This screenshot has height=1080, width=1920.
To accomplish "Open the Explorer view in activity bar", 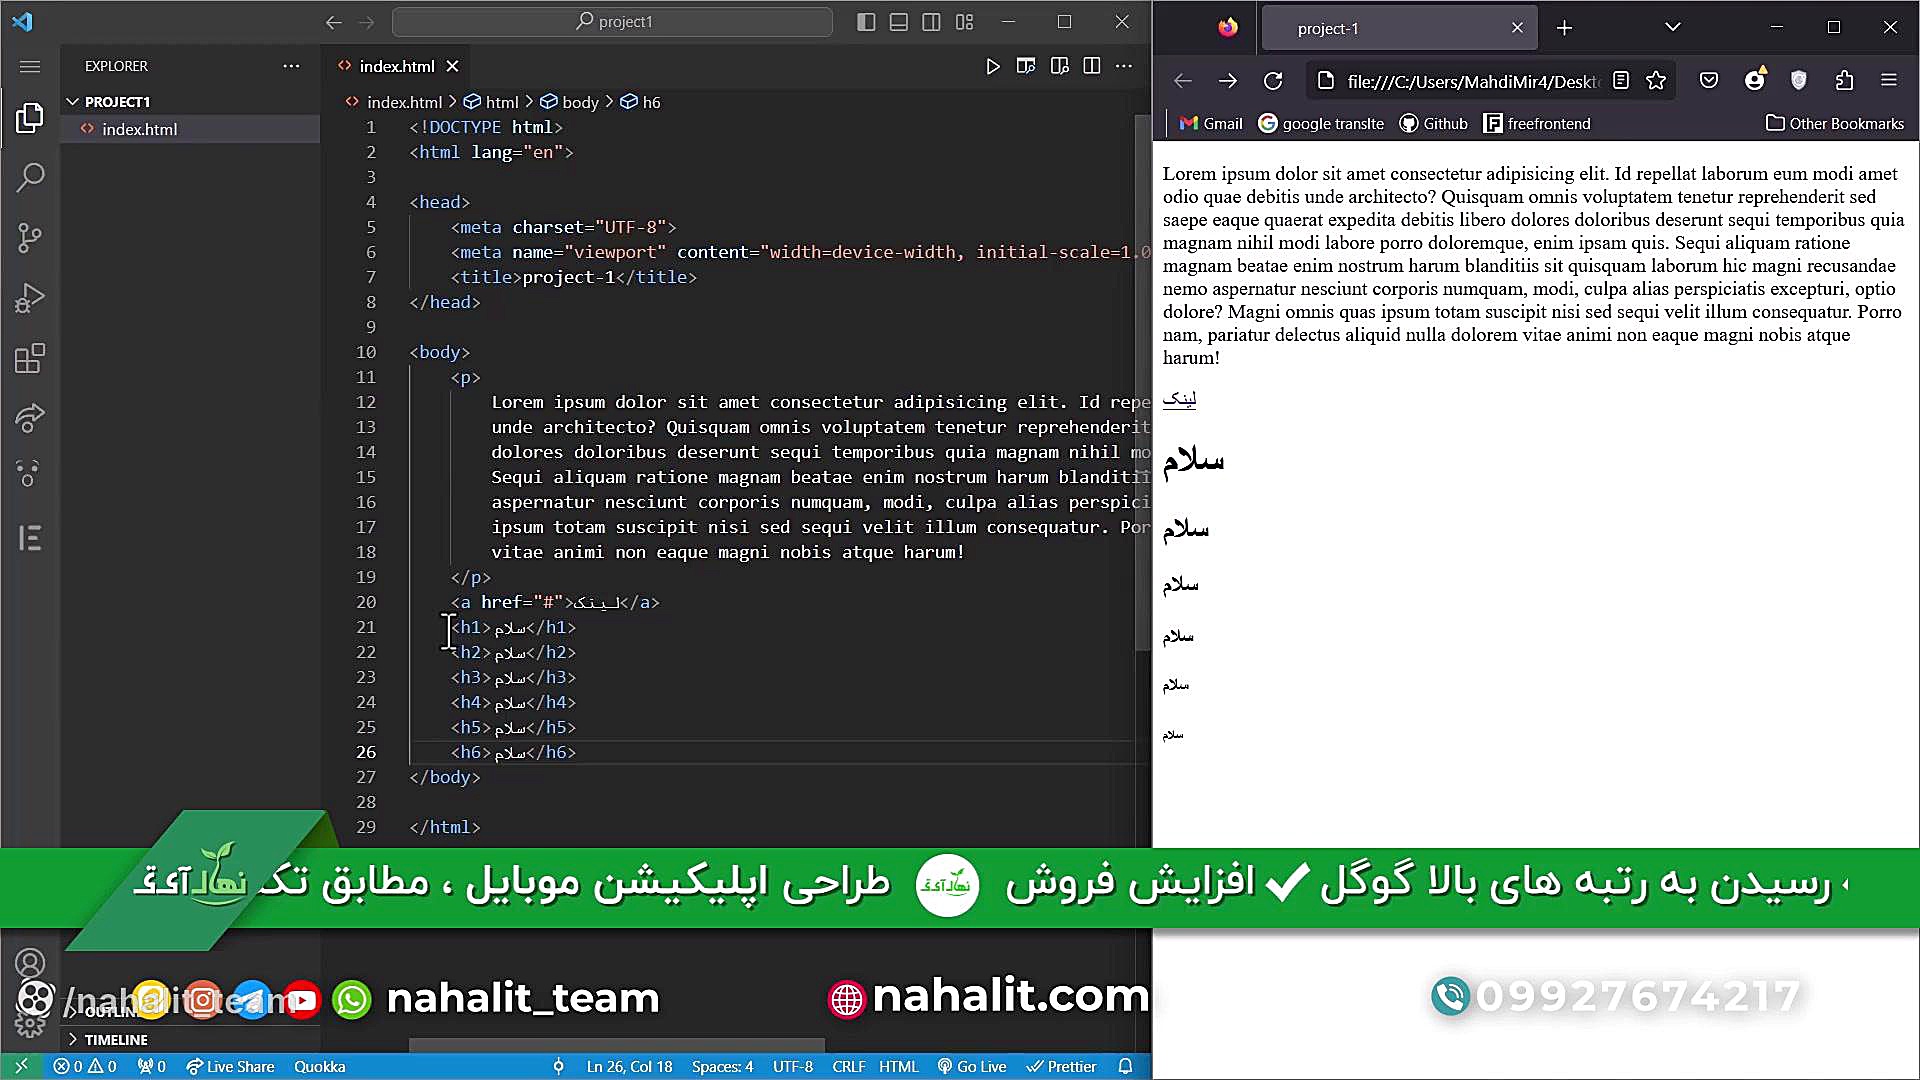I will tap(30, 118).
